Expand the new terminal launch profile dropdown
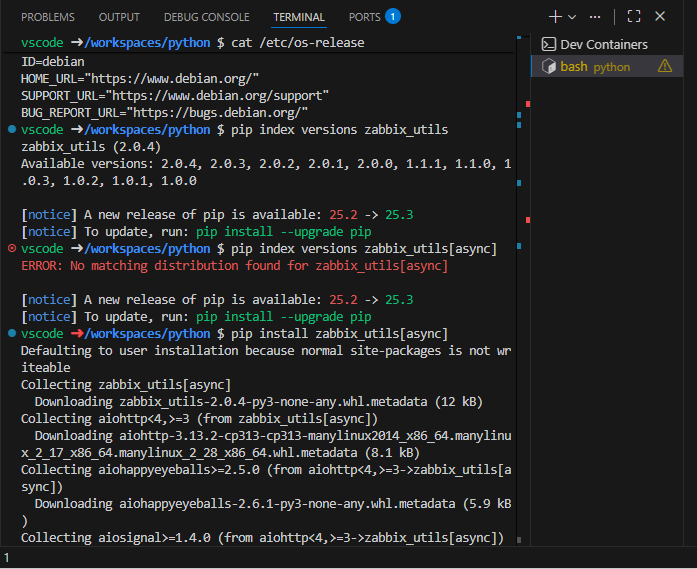Image resolution: width=697 pixels, height=569 pixels. (572, 17)
